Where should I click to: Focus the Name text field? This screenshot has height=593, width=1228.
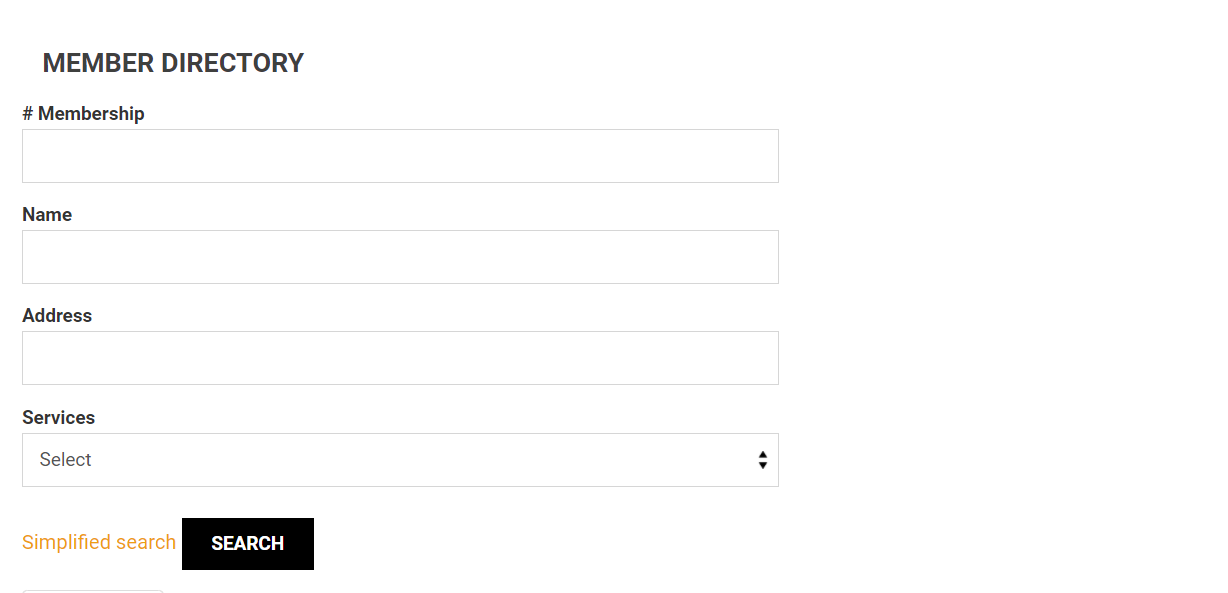400,257
